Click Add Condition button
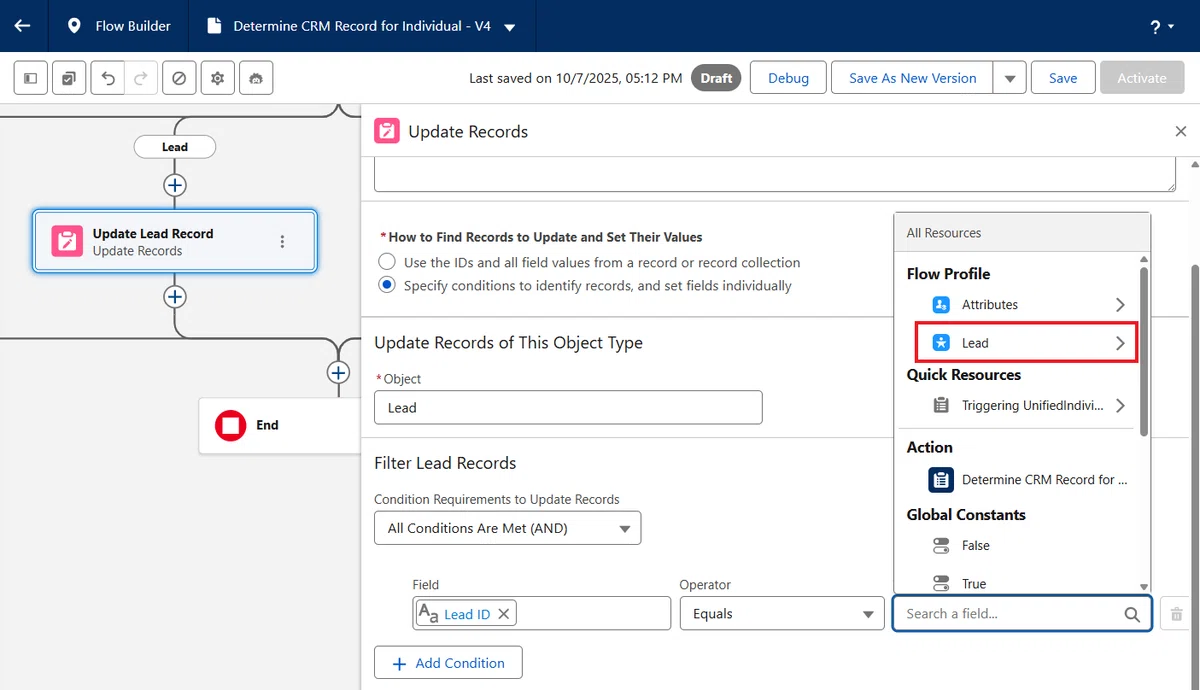Image resolution: width=1200 pixels, height=690 pixels. [x=448, y=663]
